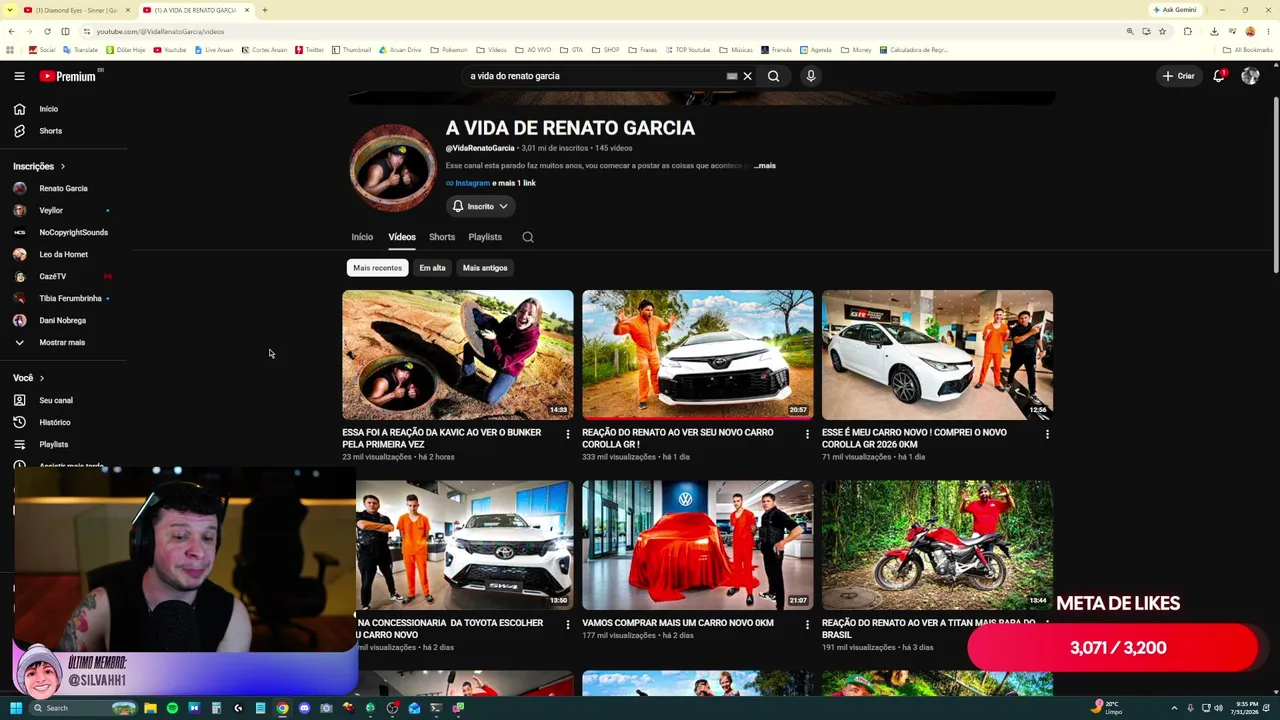Open Spotify from the taskbar
The image size is (1280, 720).
point(172,708)
